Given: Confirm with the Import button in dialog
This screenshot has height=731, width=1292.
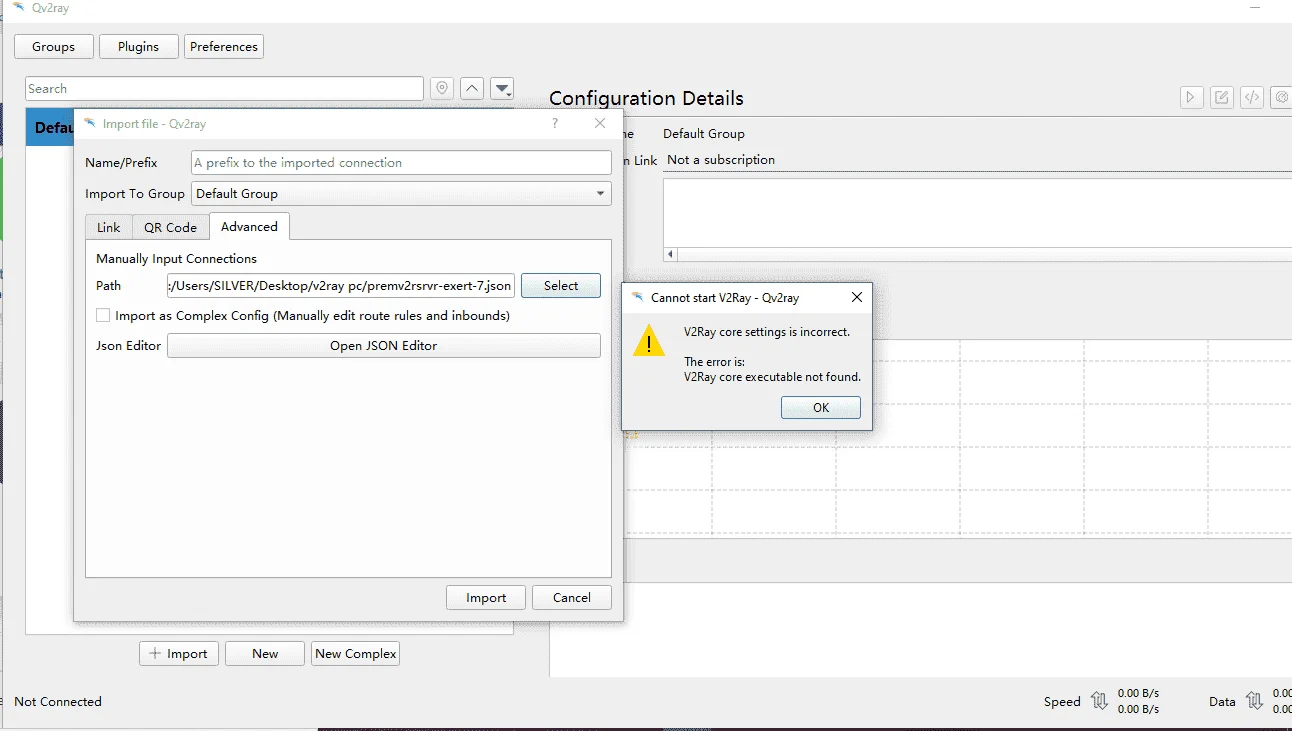Looking at the screenshot, I should [x=486, y=597].
